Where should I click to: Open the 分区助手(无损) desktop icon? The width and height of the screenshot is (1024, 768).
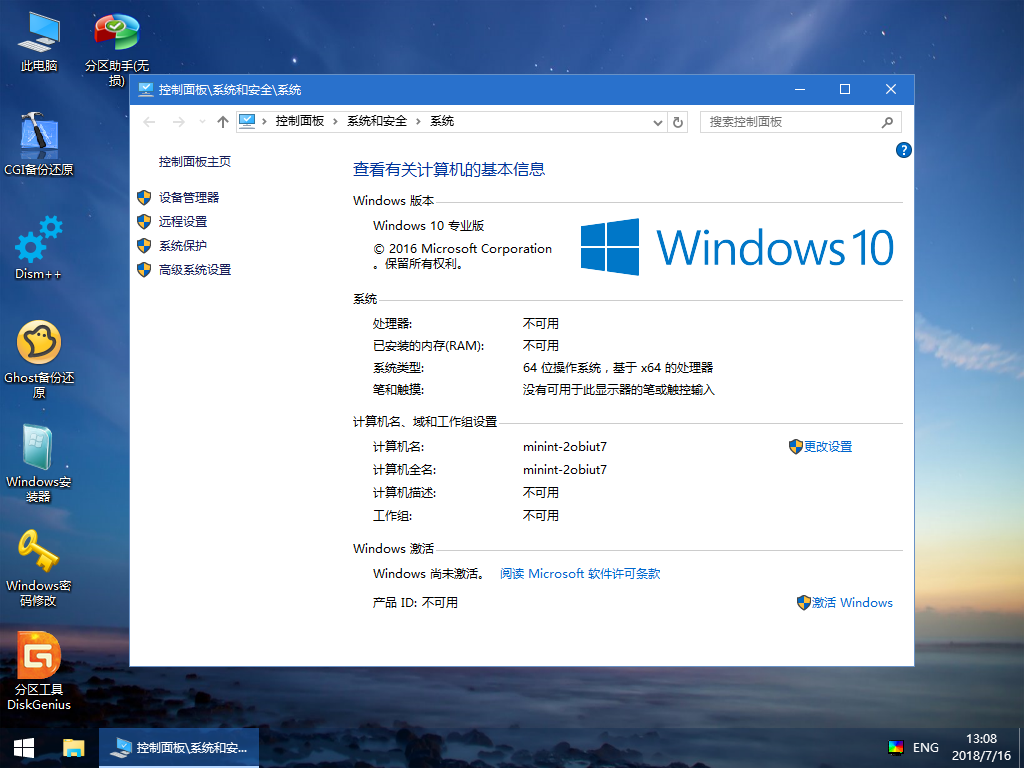click(x=117, y=48)
